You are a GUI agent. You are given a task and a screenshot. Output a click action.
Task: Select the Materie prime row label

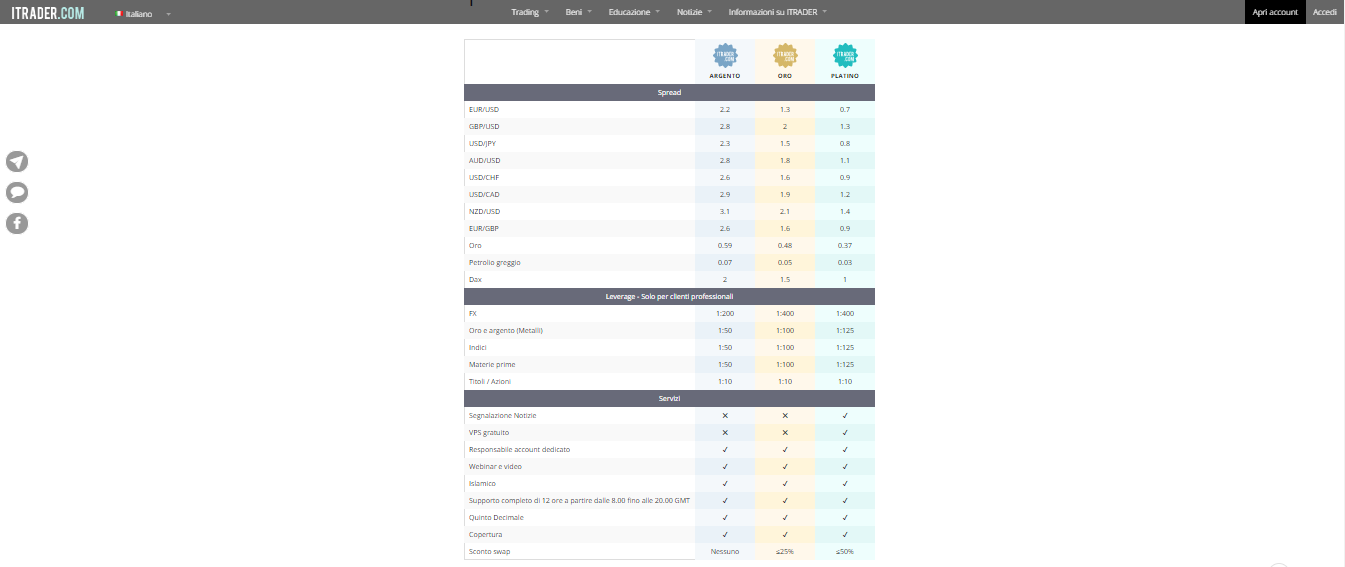click(x=492, y=364)
